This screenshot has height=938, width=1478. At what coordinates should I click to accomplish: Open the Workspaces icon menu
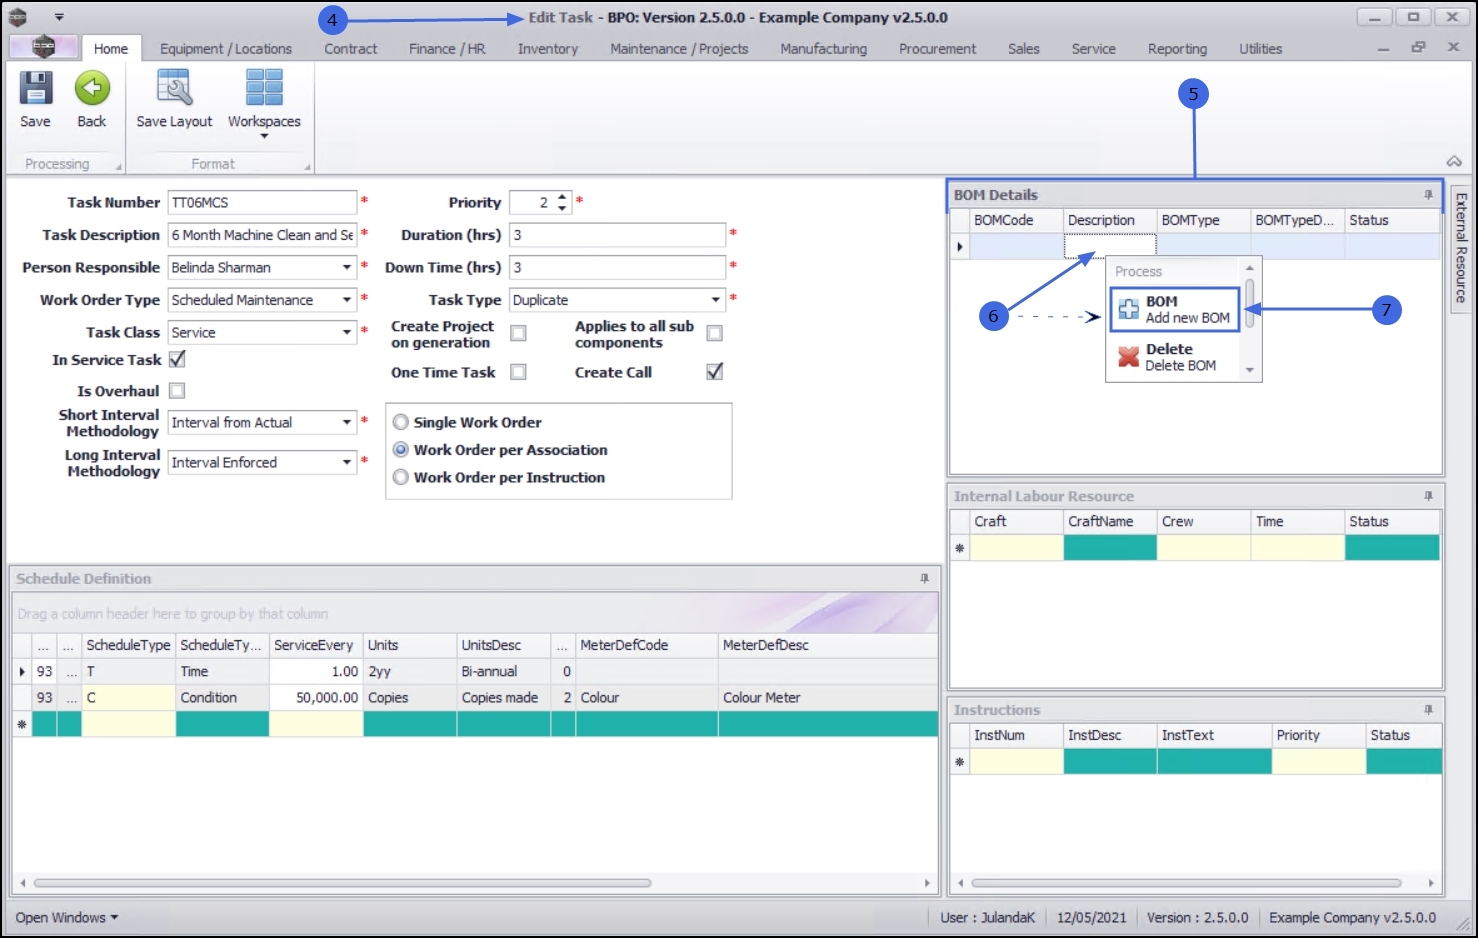click(264, 88)
